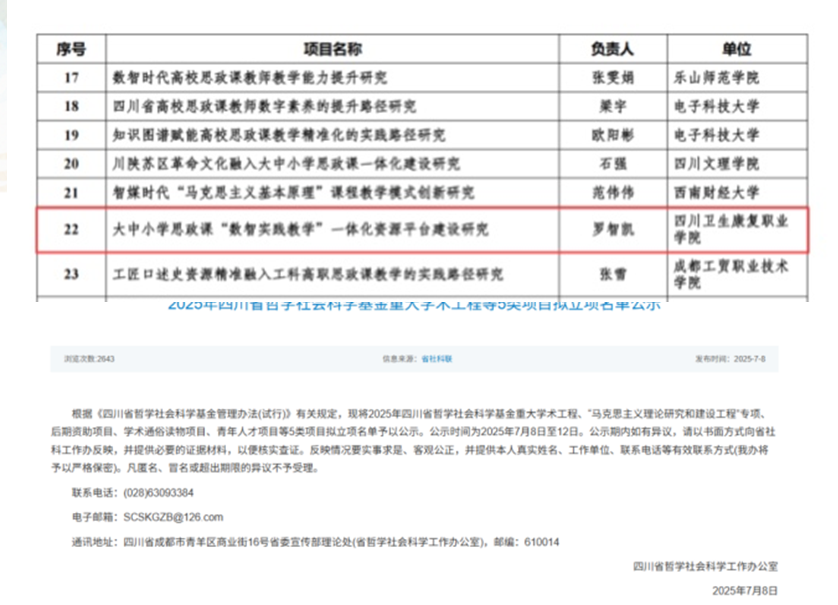Click 欧阳彬 in row 19

(x=612, y=135)
